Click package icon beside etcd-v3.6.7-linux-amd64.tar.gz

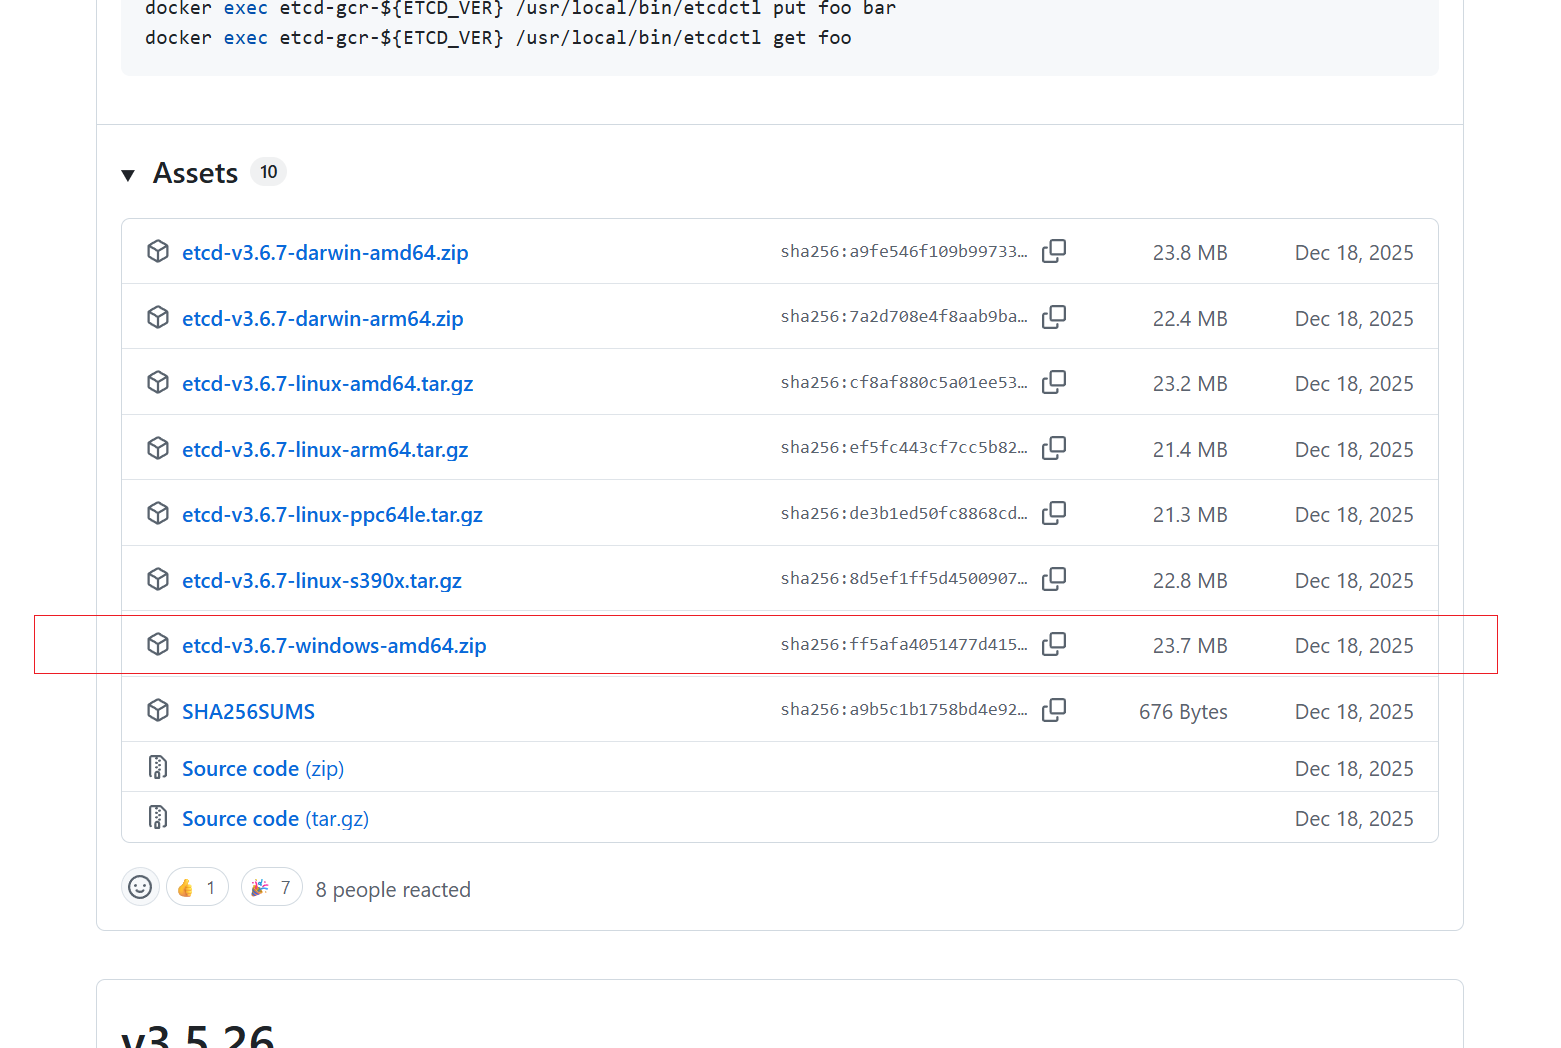tap(158, 382)
